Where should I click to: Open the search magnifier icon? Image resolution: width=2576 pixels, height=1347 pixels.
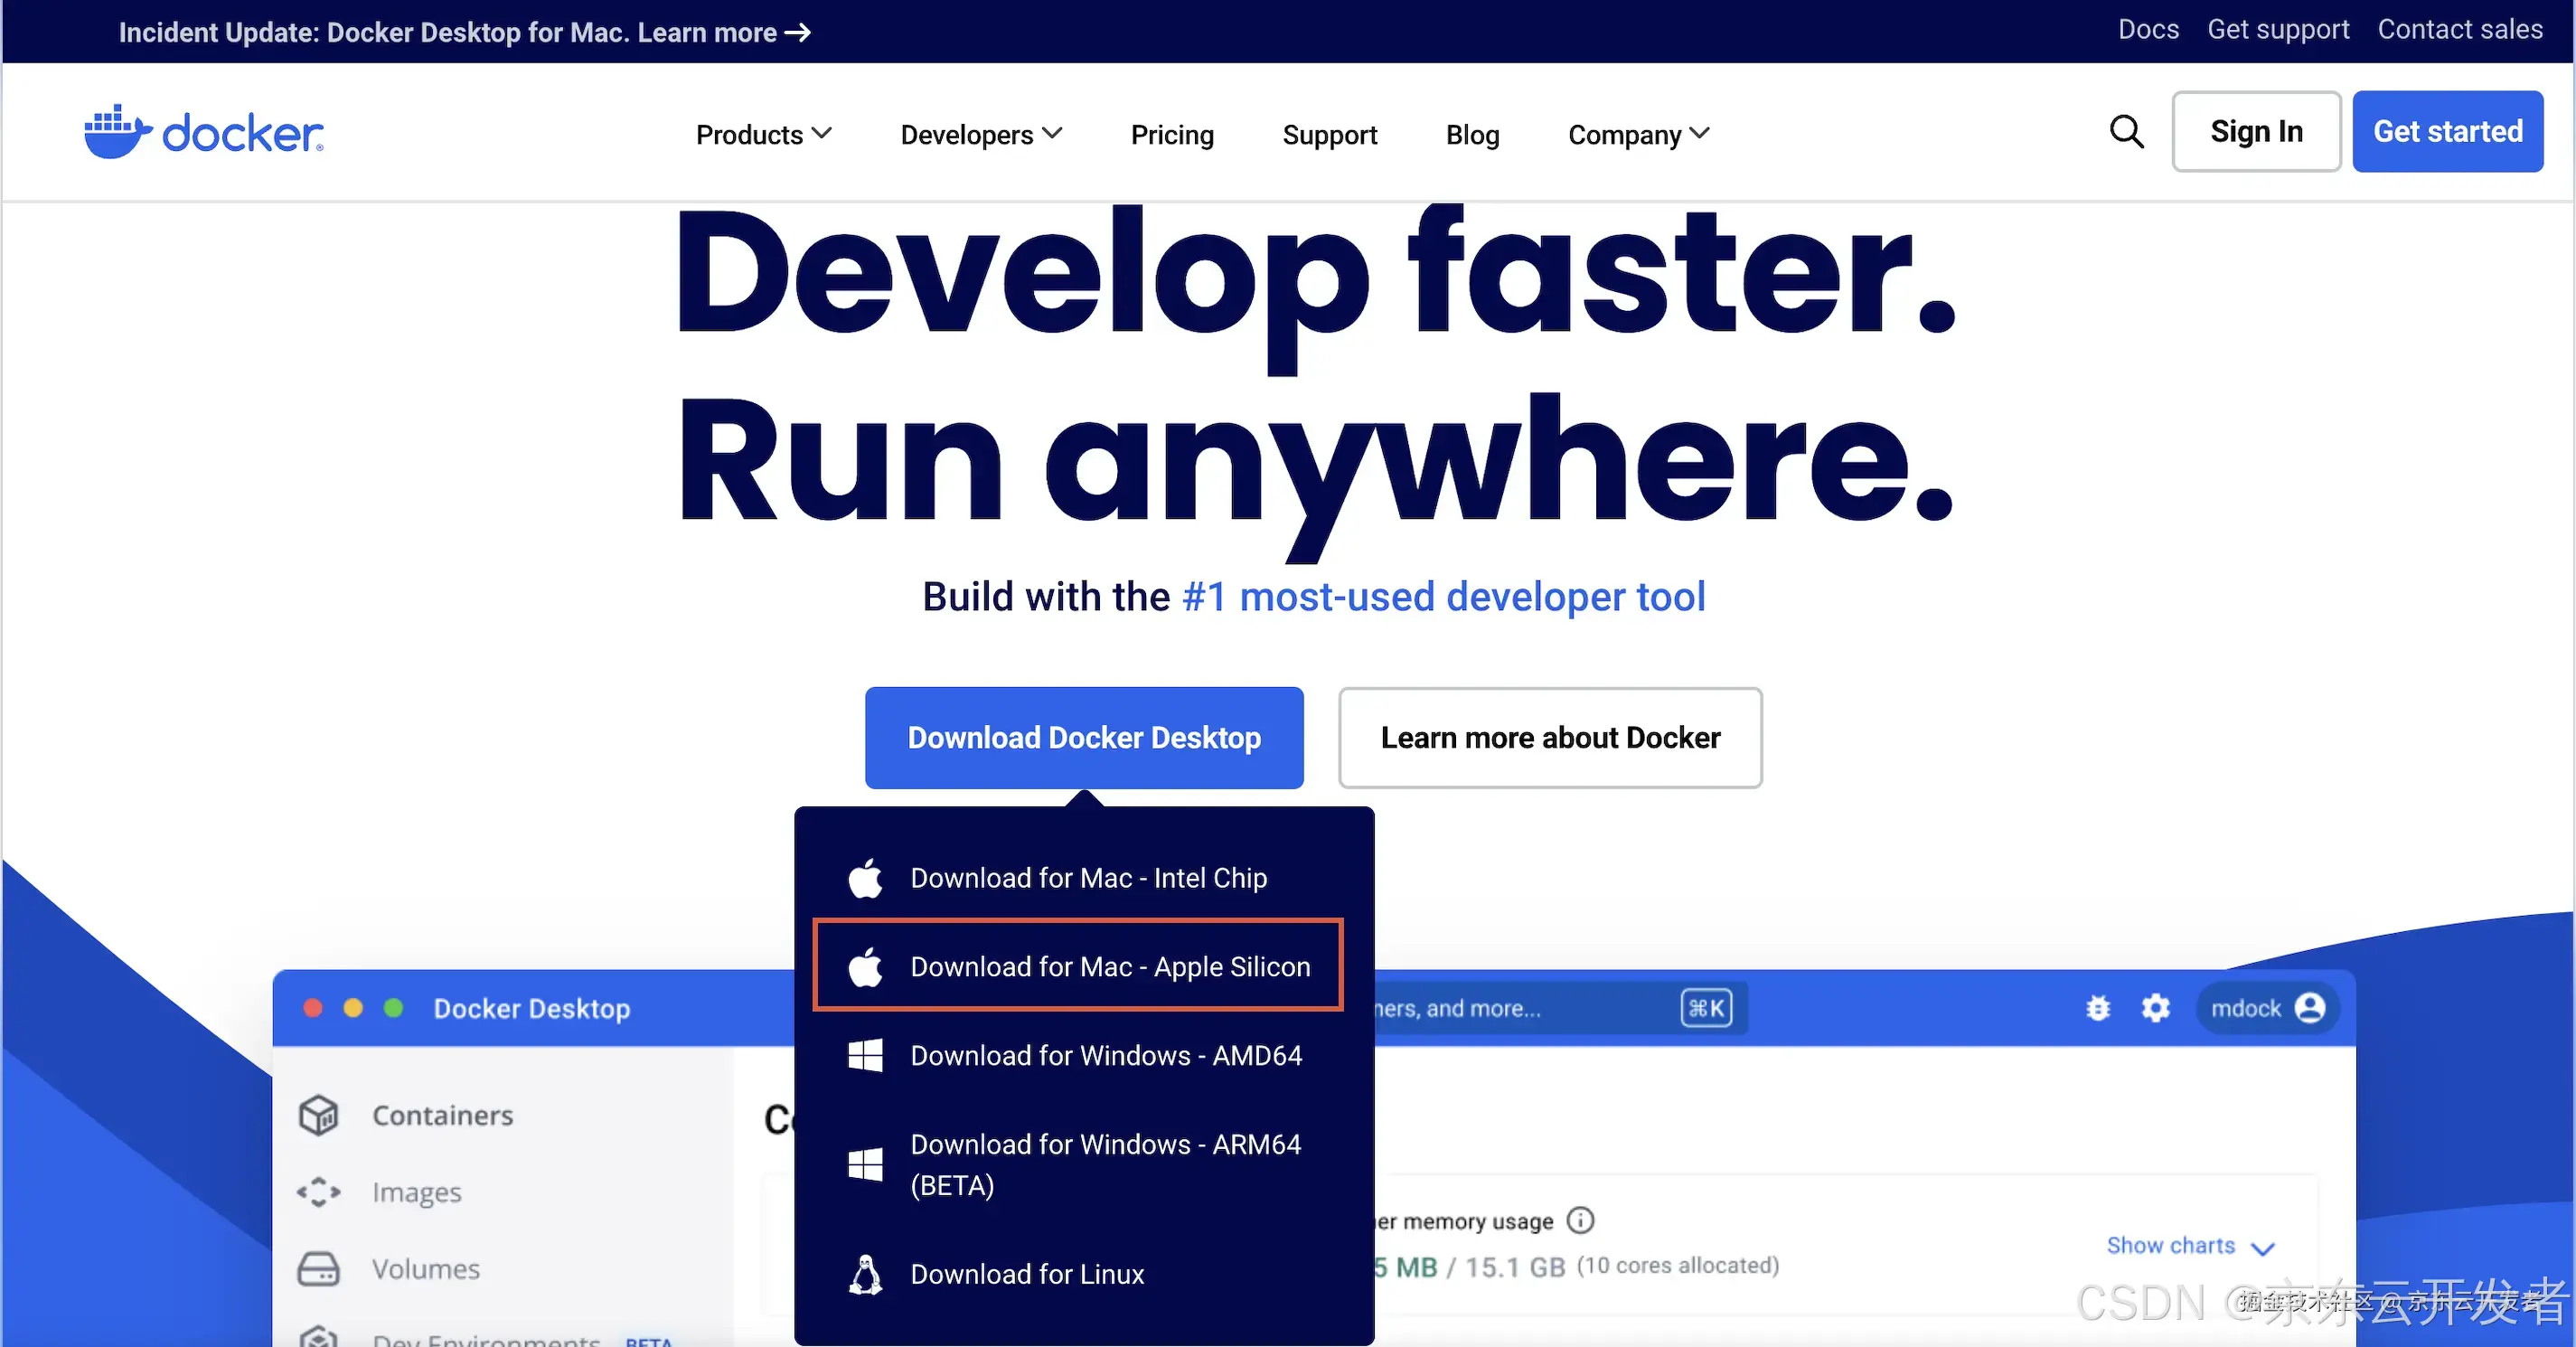coord(2126,132)
